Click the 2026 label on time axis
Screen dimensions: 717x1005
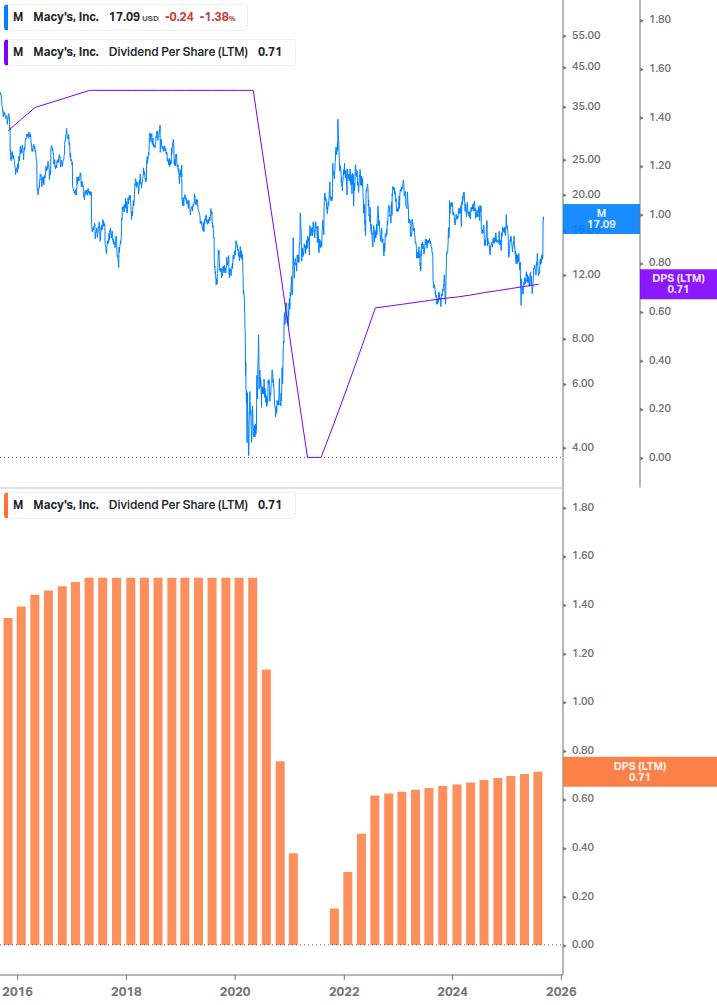[x=561, y=992]
